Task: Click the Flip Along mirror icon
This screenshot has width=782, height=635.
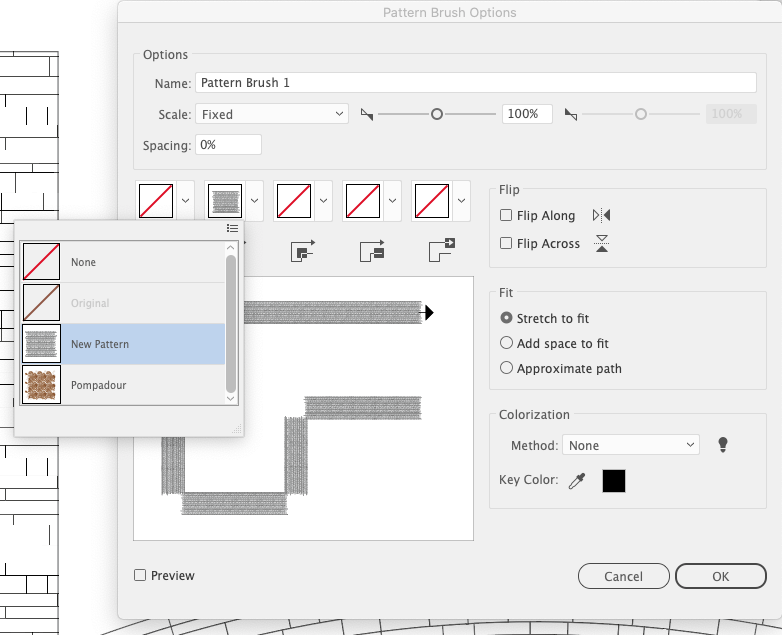Action: coord(601,215)
